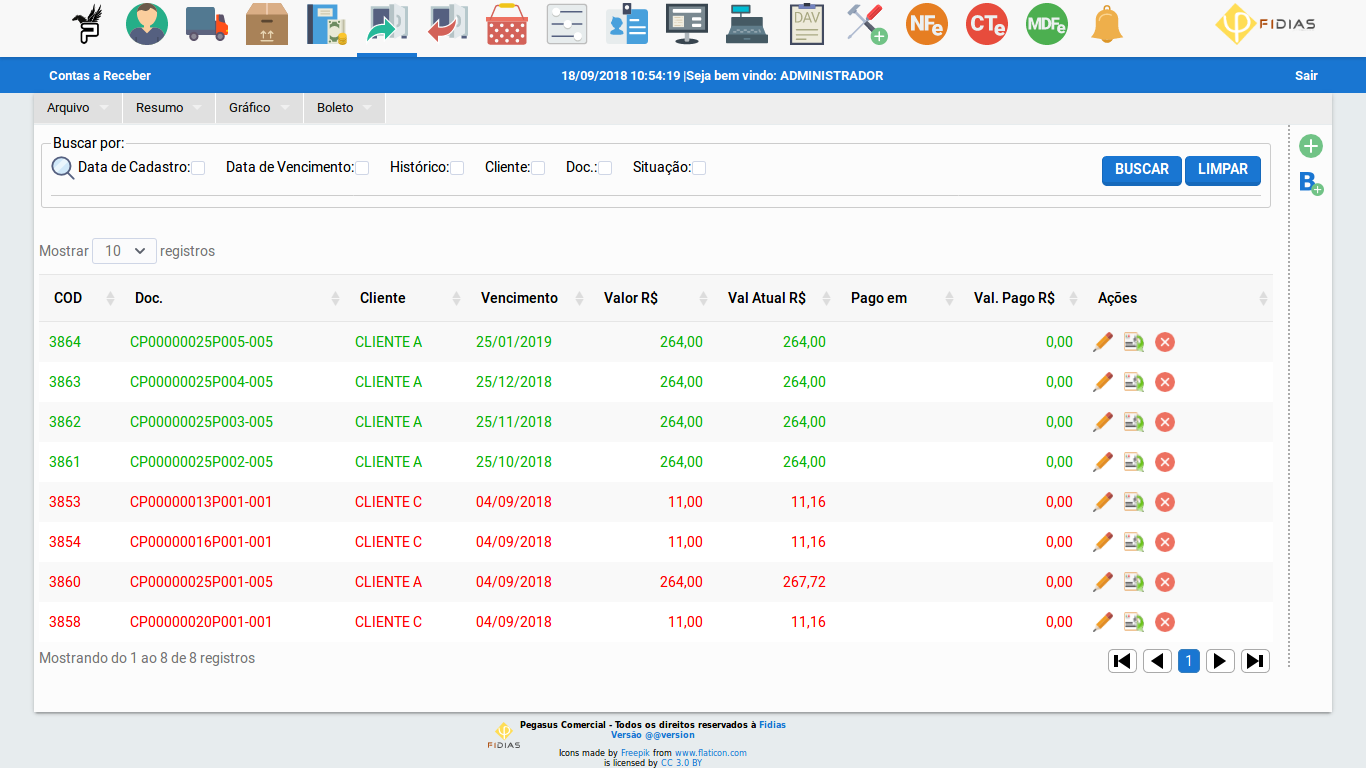Open the cash register icon in the toolbar
The height and width of the screenshot is (768, 1366).
746,27
